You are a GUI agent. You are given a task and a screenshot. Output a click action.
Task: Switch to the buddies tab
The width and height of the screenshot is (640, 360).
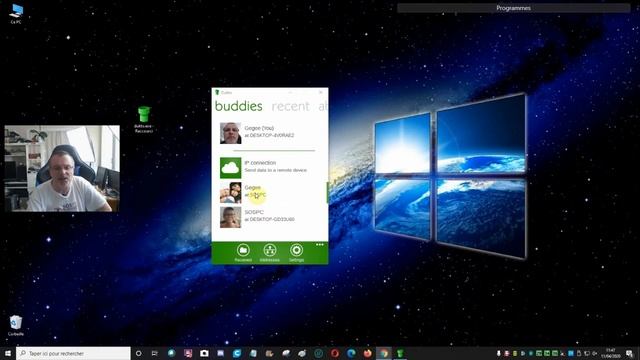tap(238, 106)
